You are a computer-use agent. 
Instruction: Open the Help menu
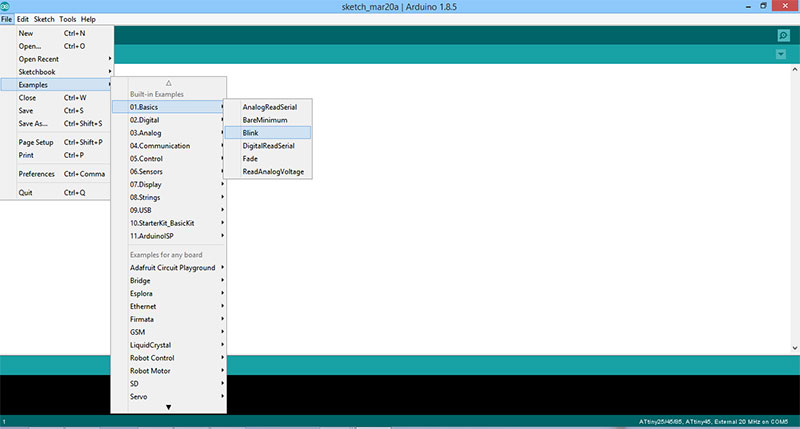click(x=88, y=19)
